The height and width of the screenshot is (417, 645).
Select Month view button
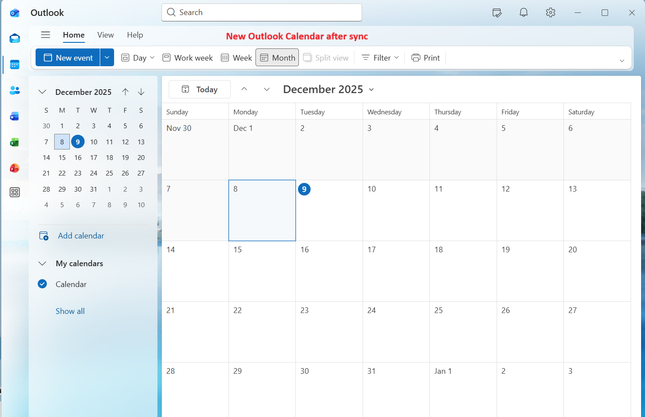(277, 58)
